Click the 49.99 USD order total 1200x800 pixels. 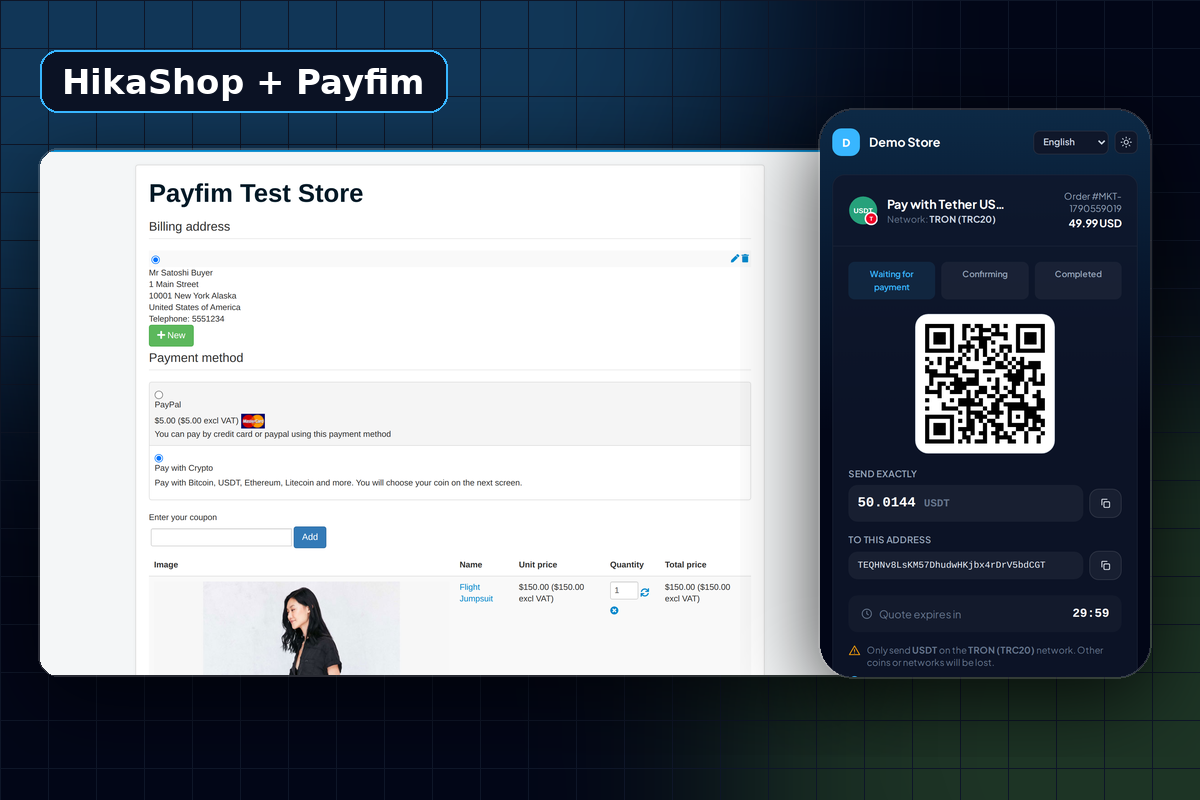point(1095,223)
